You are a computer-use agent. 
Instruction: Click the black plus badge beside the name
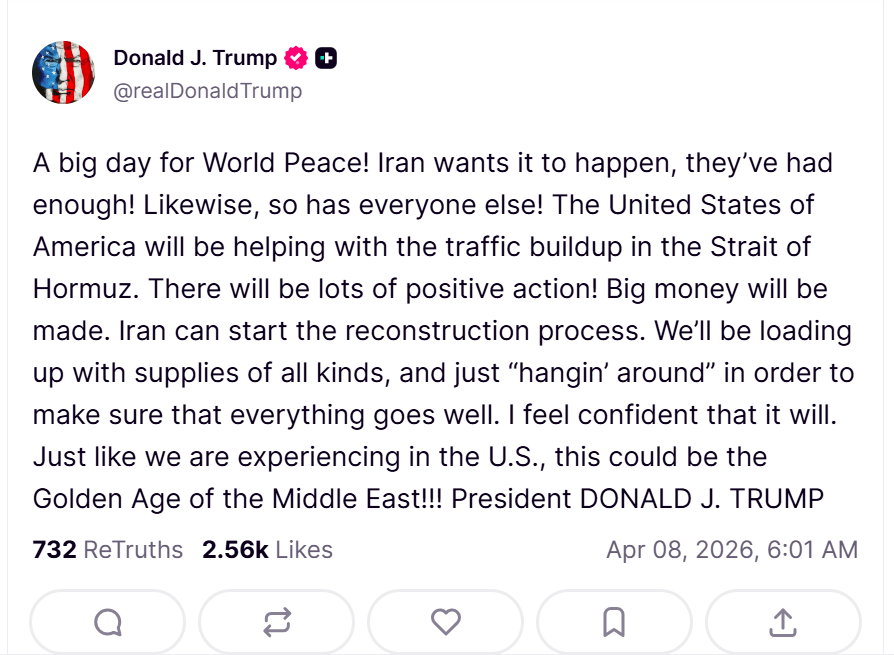point(326,59)
